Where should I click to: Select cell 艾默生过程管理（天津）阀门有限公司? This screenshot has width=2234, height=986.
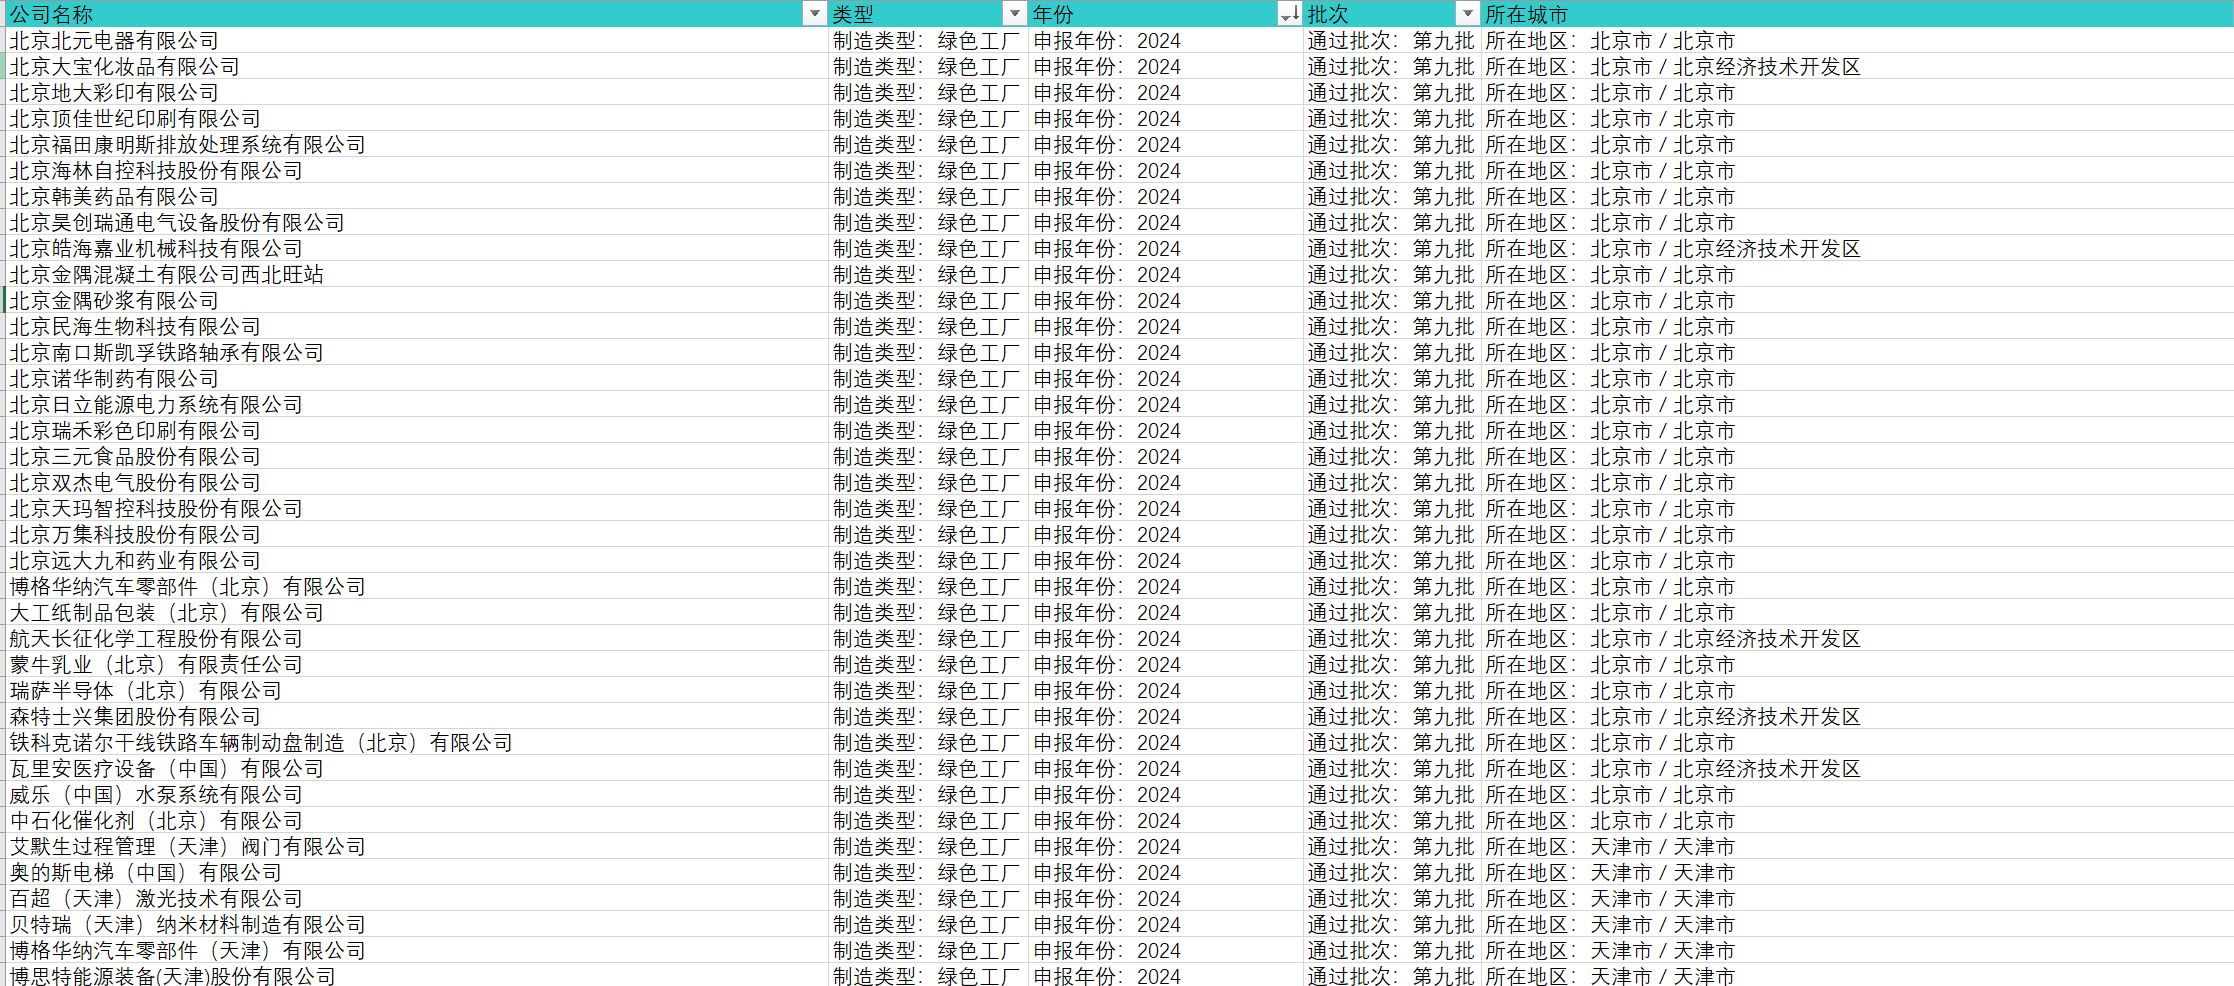coord(417,847)
